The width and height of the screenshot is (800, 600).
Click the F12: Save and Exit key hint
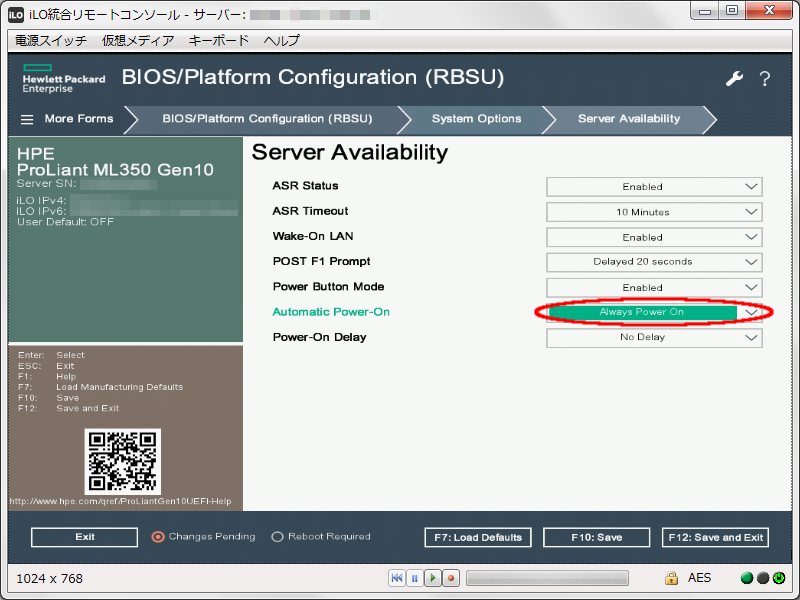68,409
